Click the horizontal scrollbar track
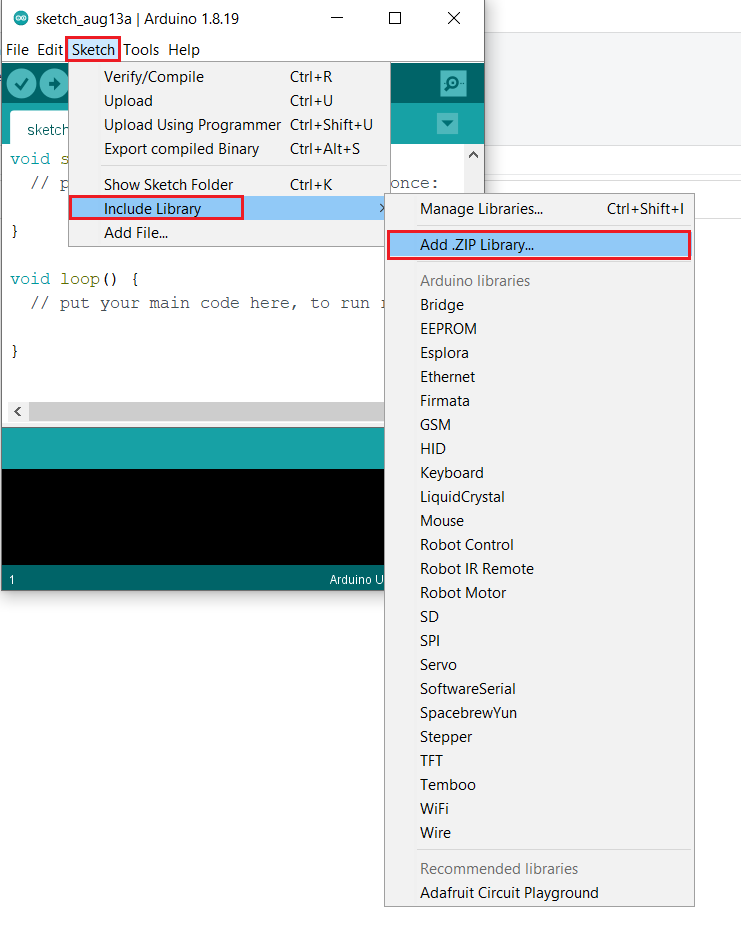The width and height of the screenshot is (741, 925). (x=206, y=411)
